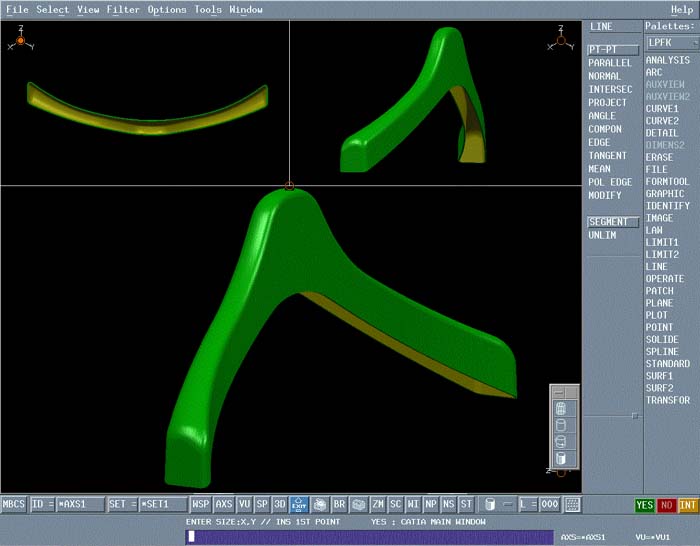Select the wireframe display mode icon
This screenshot has width=700, height=546.
click(560, 408)
